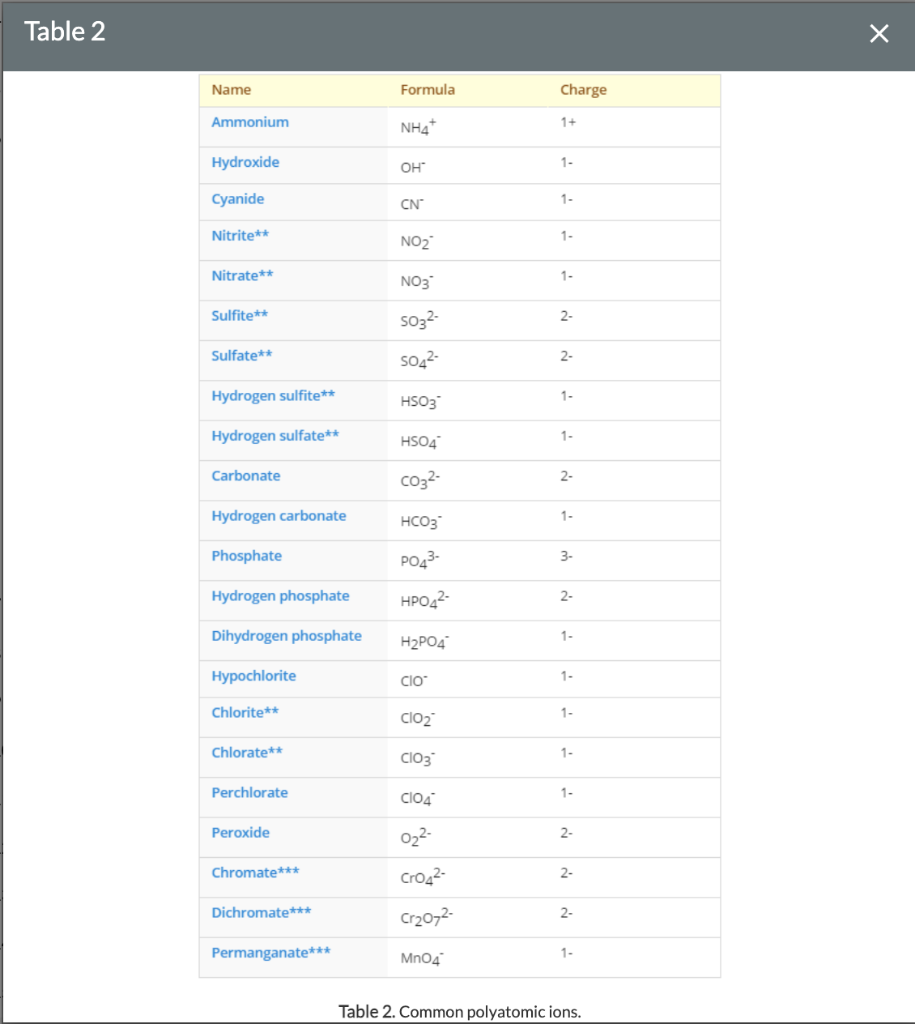Open the Sulfite** entry link
915x1024 pixels.
(239, 315)
